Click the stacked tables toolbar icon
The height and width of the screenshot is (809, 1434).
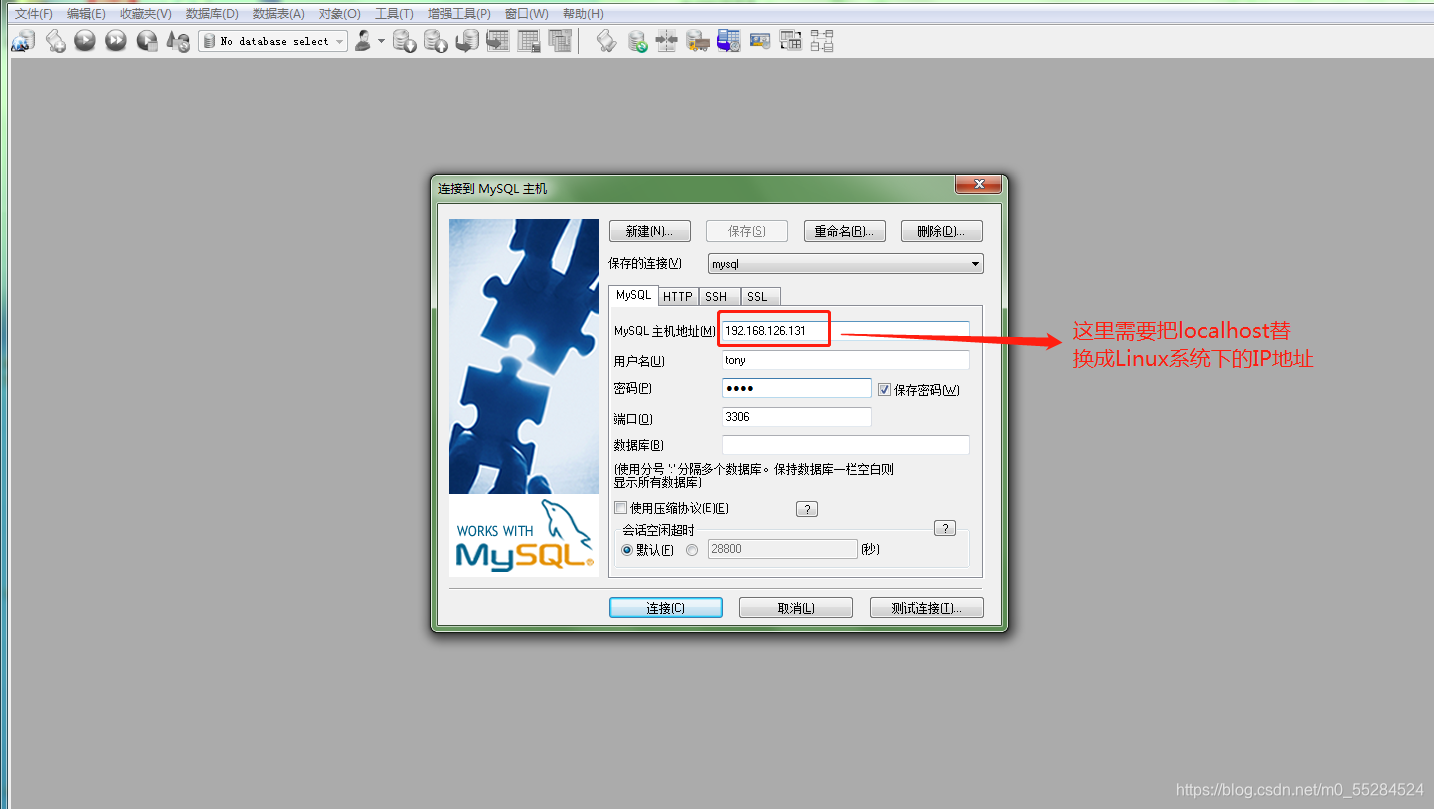pyautogui.click(x=560, y=41)
